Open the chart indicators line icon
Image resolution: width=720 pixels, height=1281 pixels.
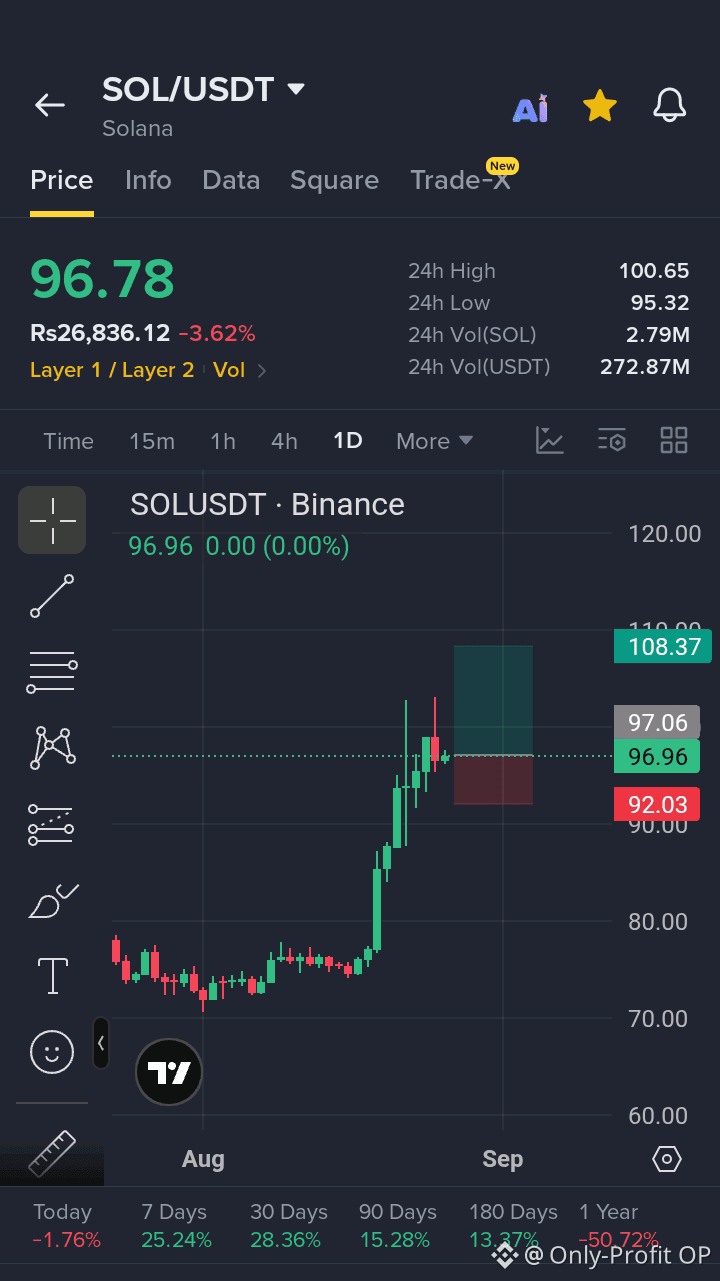tap(550, 440)
